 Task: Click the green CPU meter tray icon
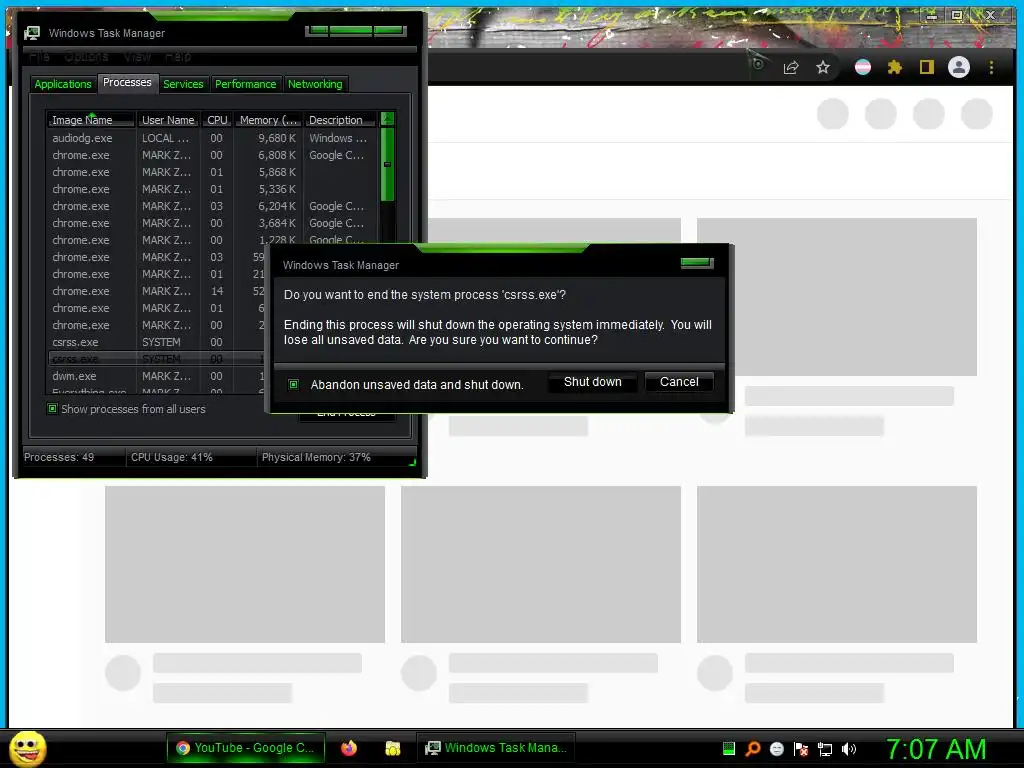tap(729, 748)
